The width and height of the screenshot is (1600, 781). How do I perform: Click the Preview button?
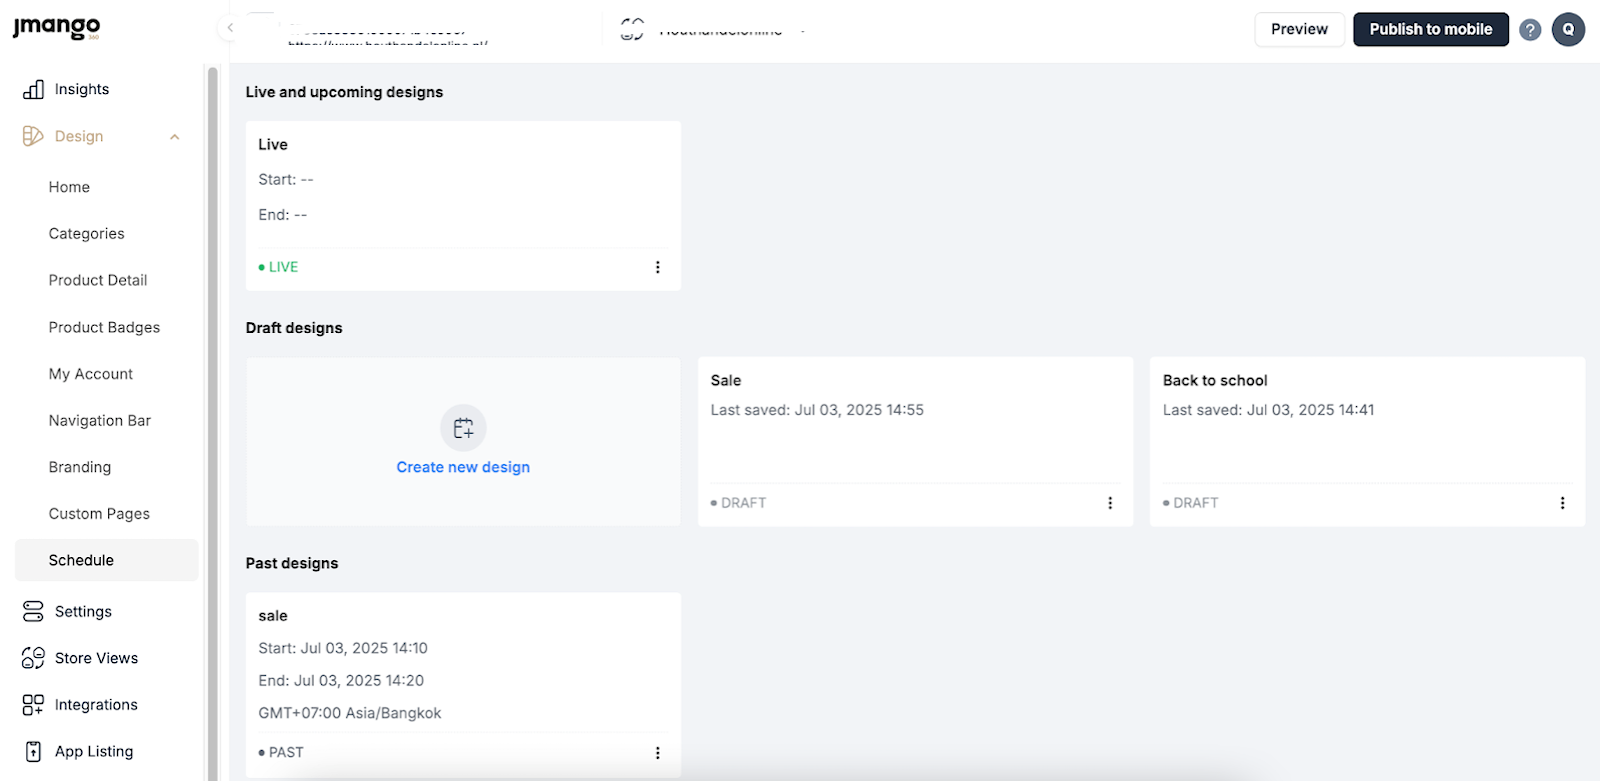(x=1299, y=30)
